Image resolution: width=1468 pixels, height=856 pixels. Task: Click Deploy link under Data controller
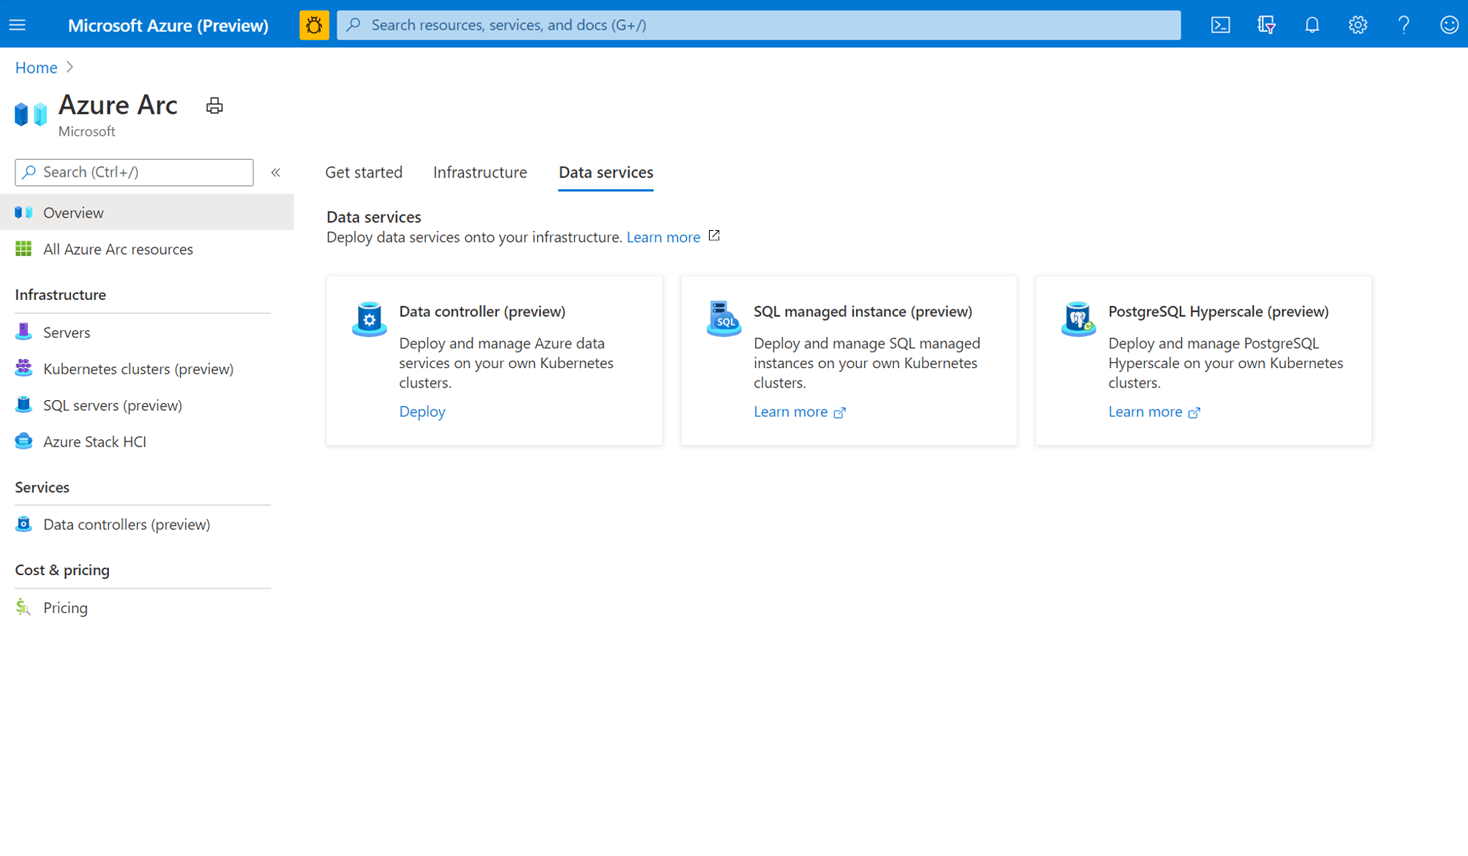(x=422, y=411)
